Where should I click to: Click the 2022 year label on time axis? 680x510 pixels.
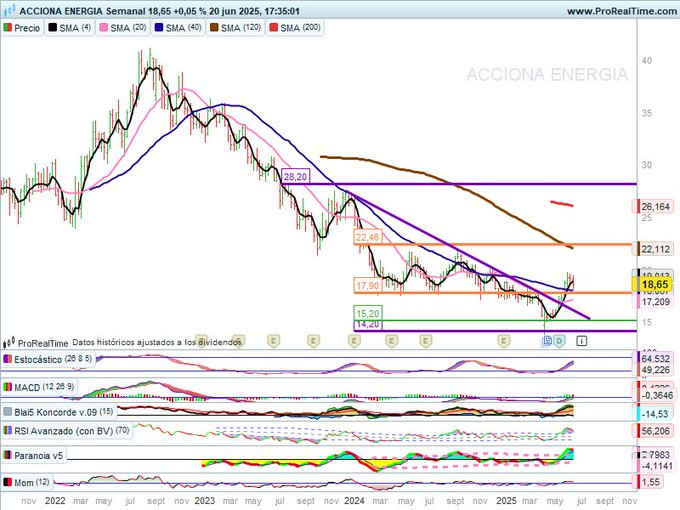tap(55, 501)
